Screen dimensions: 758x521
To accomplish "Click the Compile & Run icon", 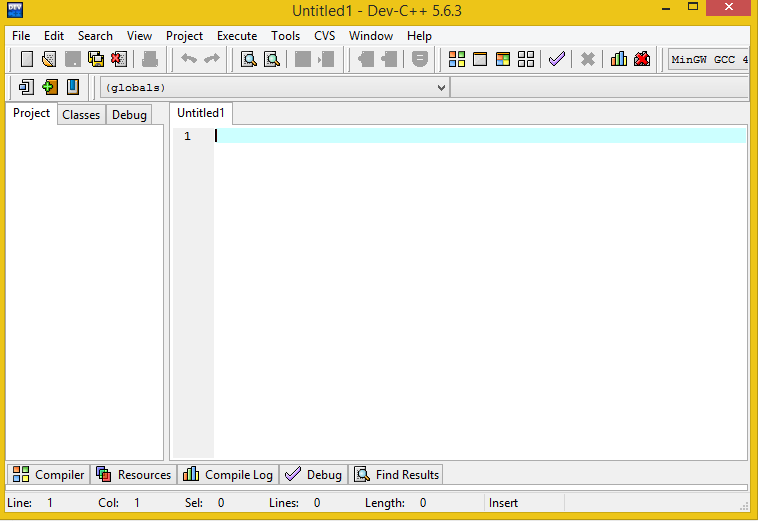I will pos(503,59).
